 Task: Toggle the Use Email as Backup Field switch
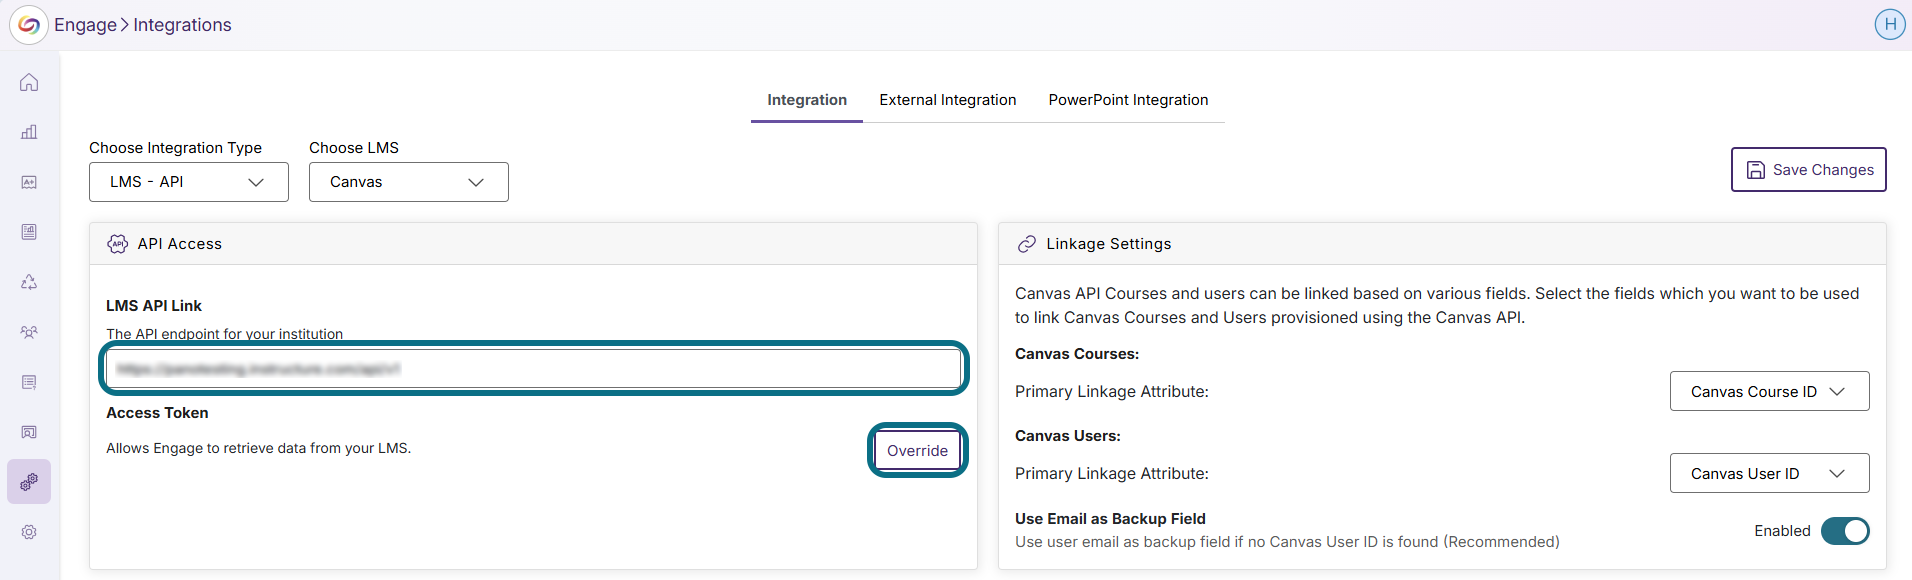pyautogui.click(x=1845, y=531)
